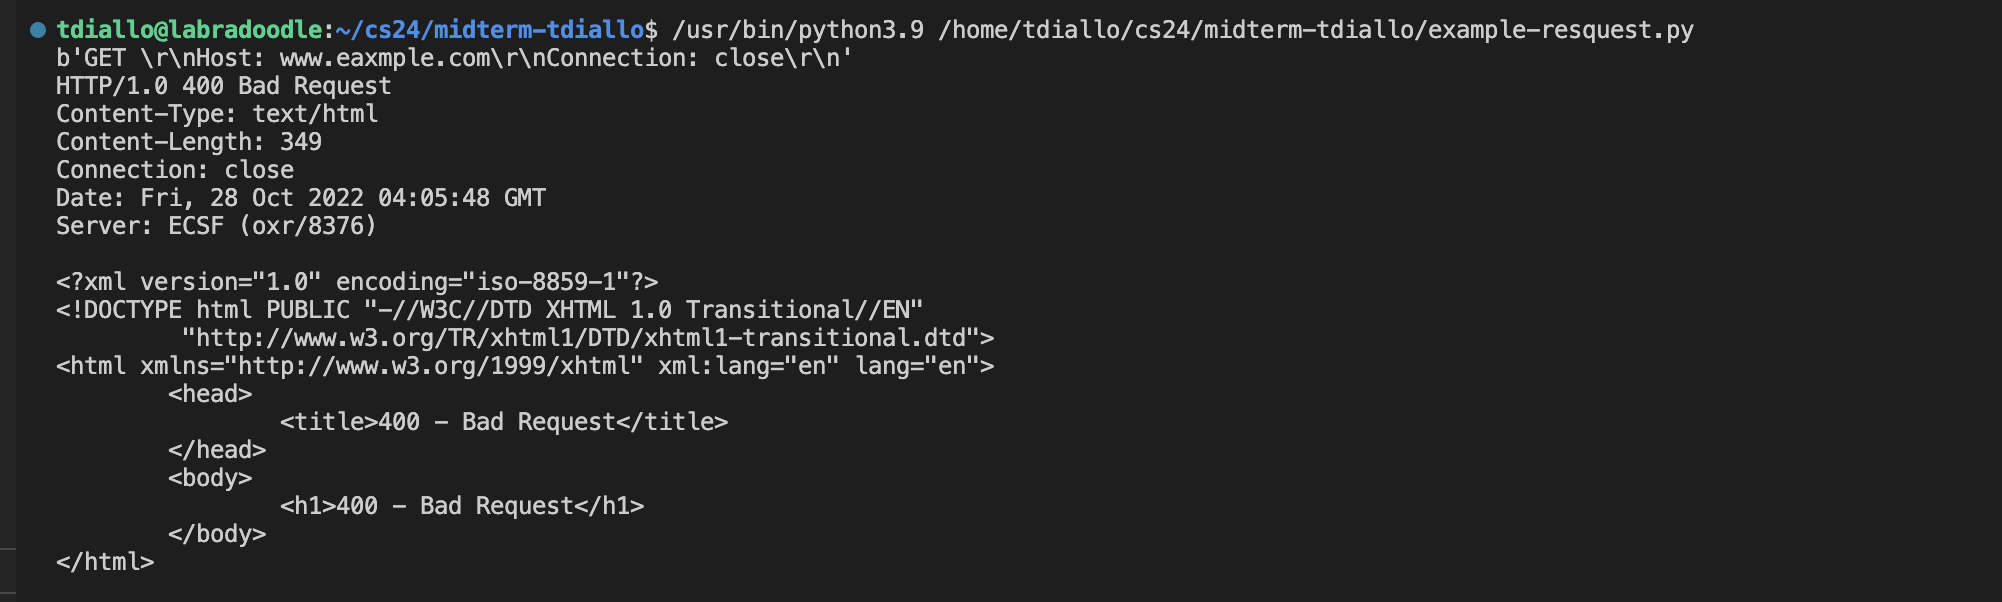
Task: Click the Content-Type: text/html header
Action: click(217, 114)
